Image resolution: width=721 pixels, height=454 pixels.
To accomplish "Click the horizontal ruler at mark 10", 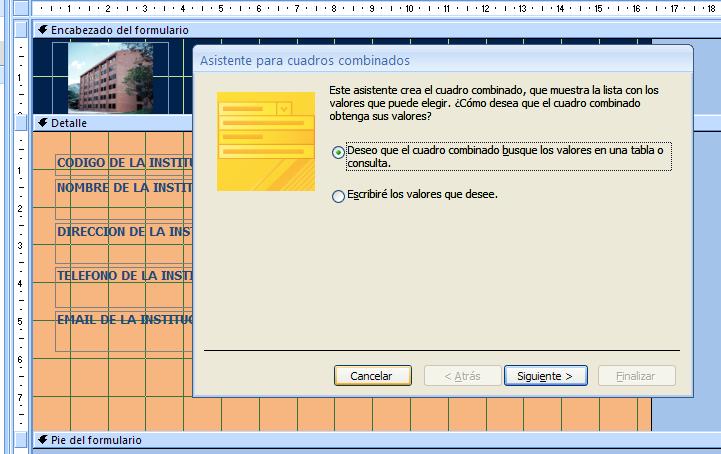I will click(x=409, y=8).
